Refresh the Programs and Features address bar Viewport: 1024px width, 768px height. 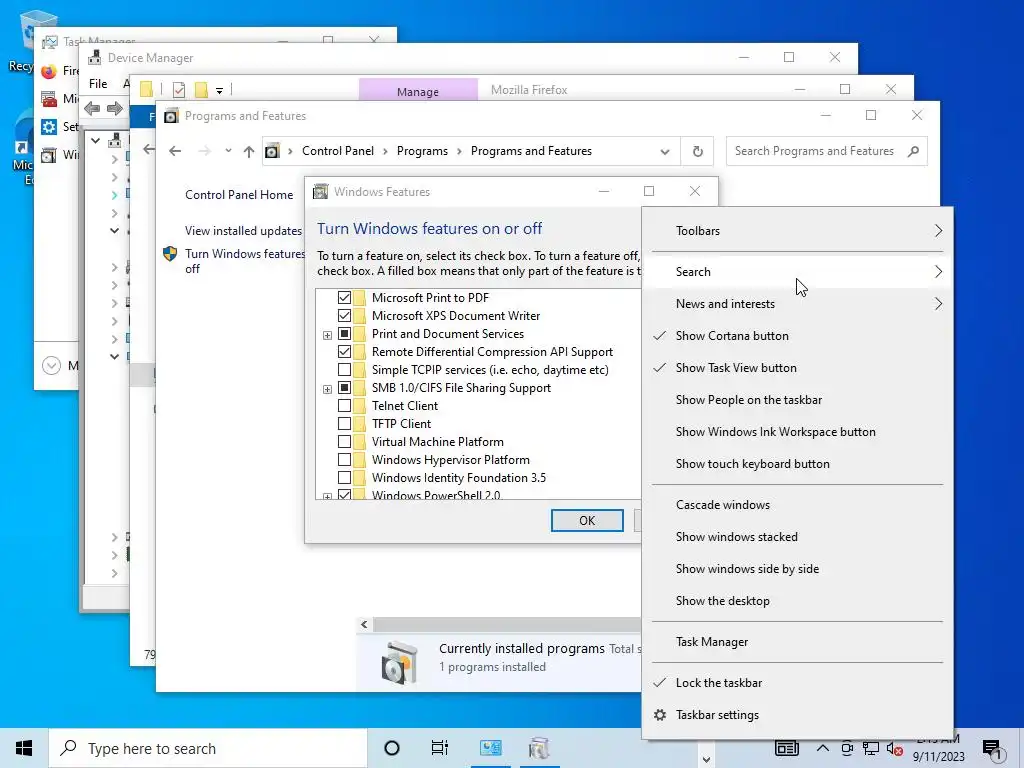pos(697,151)
